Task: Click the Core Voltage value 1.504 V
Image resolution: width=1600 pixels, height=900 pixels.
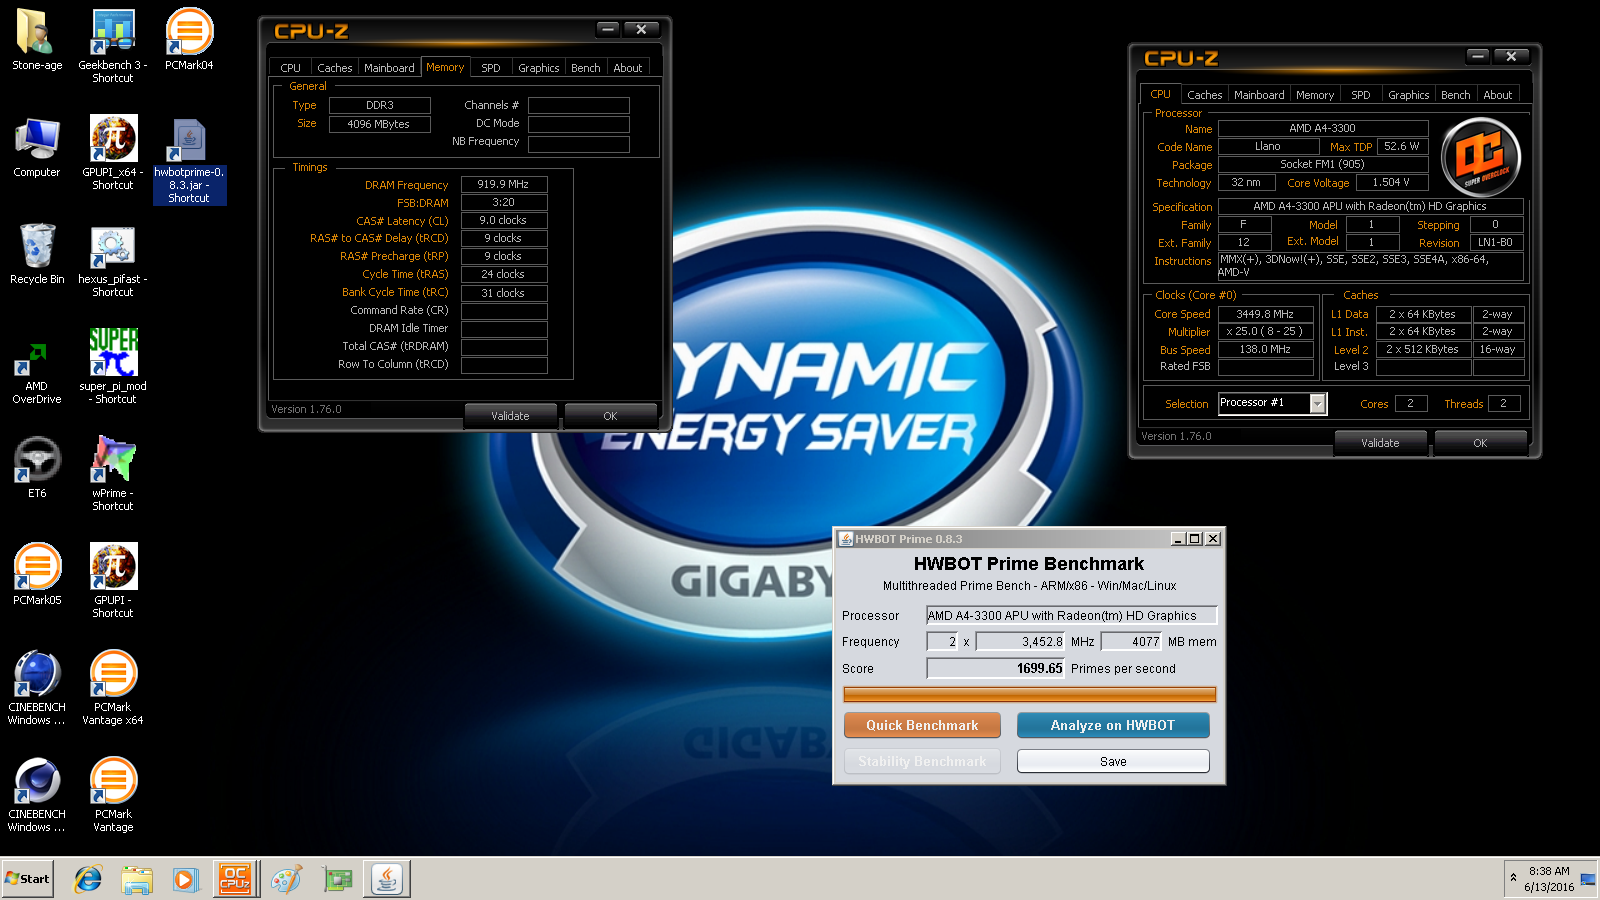Action: point(1391,182)
